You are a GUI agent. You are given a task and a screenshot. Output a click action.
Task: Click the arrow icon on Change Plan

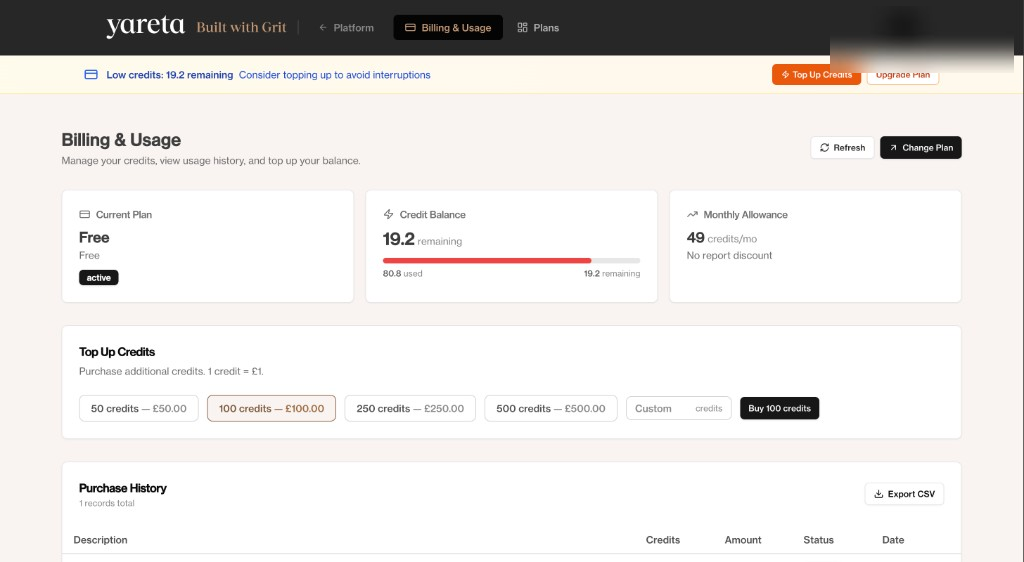[x=893, y=148]
